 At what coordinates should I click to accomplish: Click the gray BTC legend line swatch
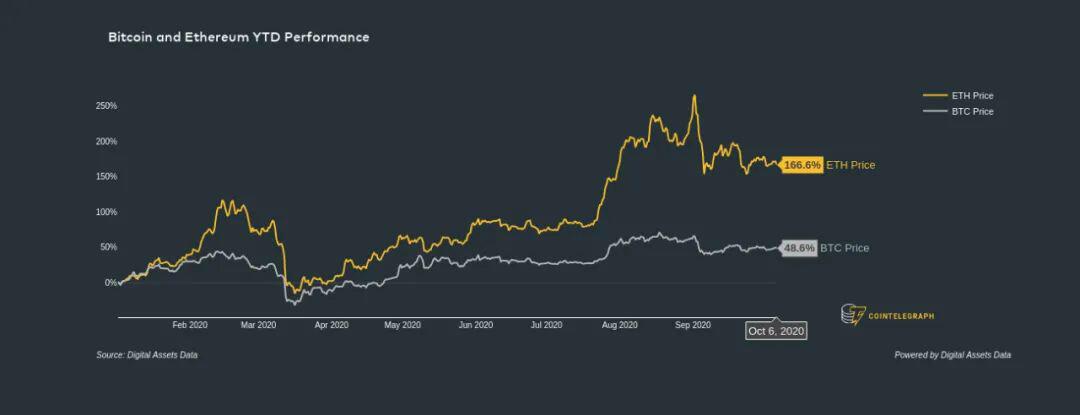(934, 111)
